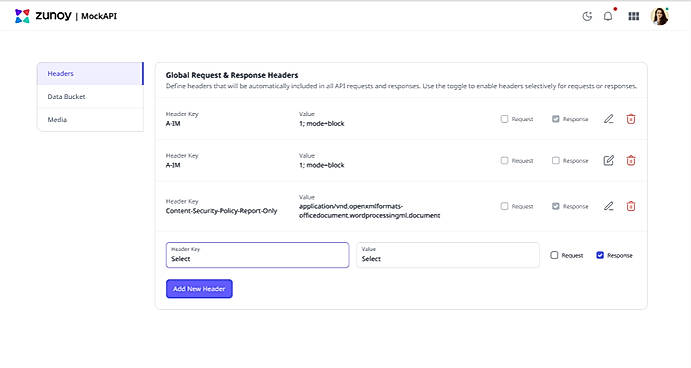Edit the Content-Security-Policy-Report-Only header
Image resolution: width=691 pixels, height=368 pixels.
point(609,206)
